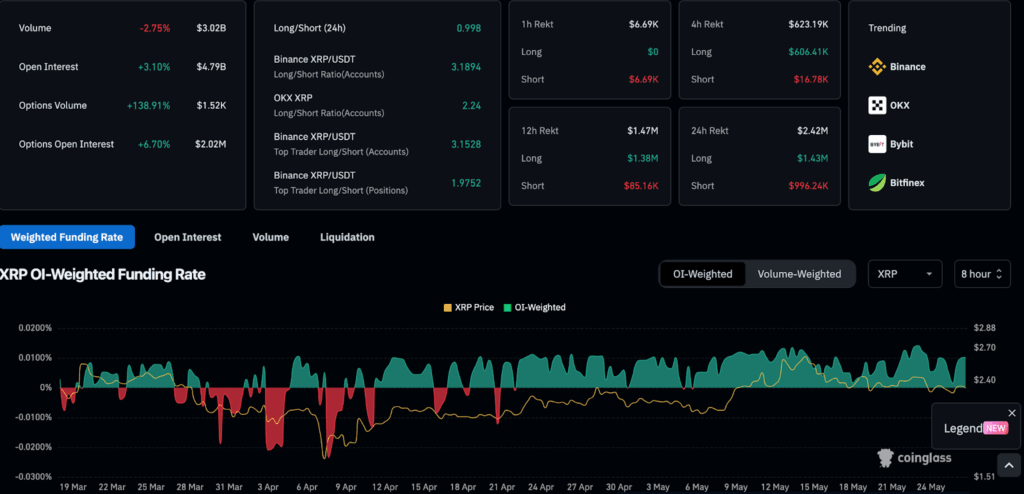Viewport: 1024px width, 494px height.
Task: Toggle XRP Price series in chart legend
Action: 468,307
